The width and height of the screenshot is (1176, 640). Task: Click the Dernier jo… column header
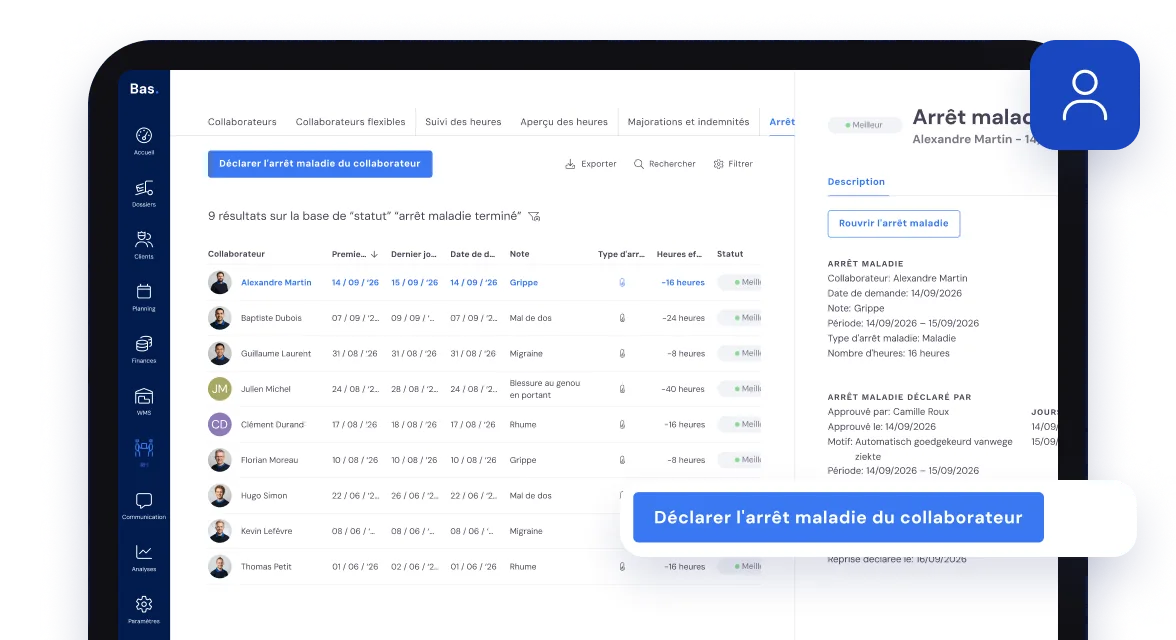pos(413,254)
